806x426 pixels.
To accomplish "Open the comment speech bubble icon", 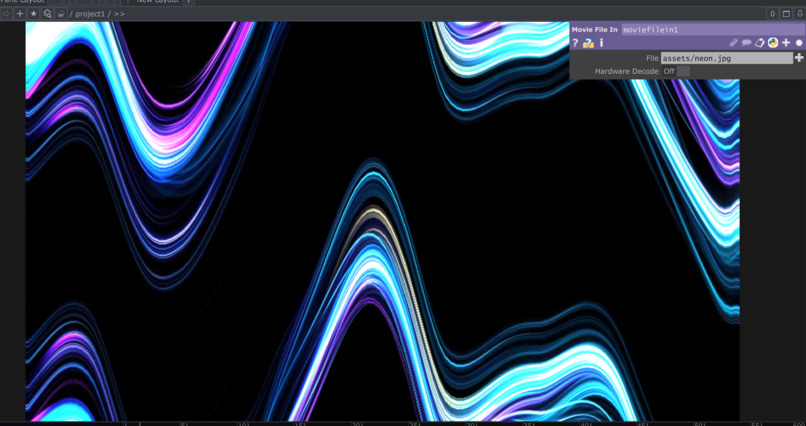I will coord(746,43).
